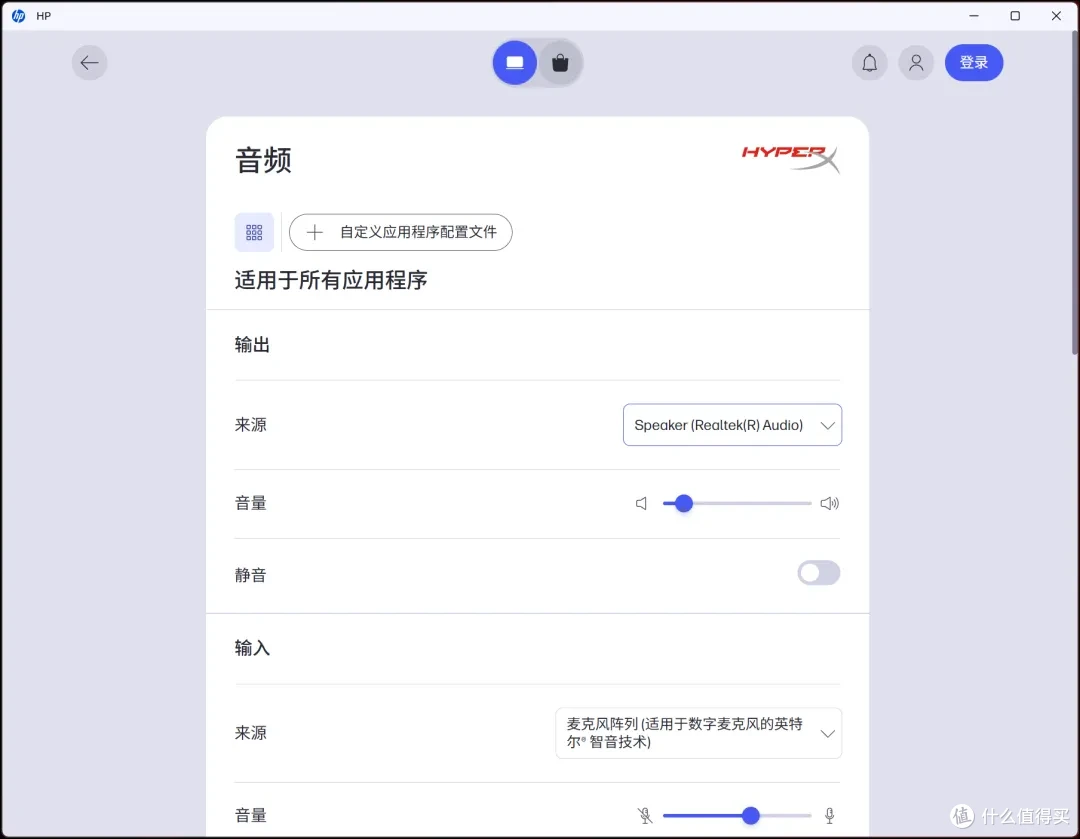
Task: Open the user account icon
Action: pos(916,63)
